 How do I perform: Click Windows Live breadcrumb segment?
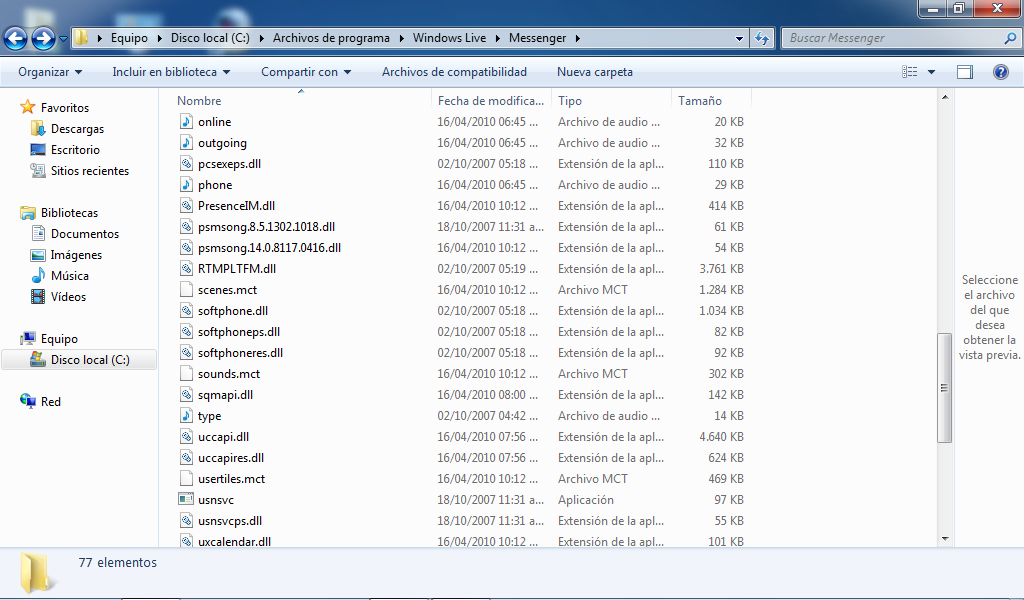click(x=449, y=38)
